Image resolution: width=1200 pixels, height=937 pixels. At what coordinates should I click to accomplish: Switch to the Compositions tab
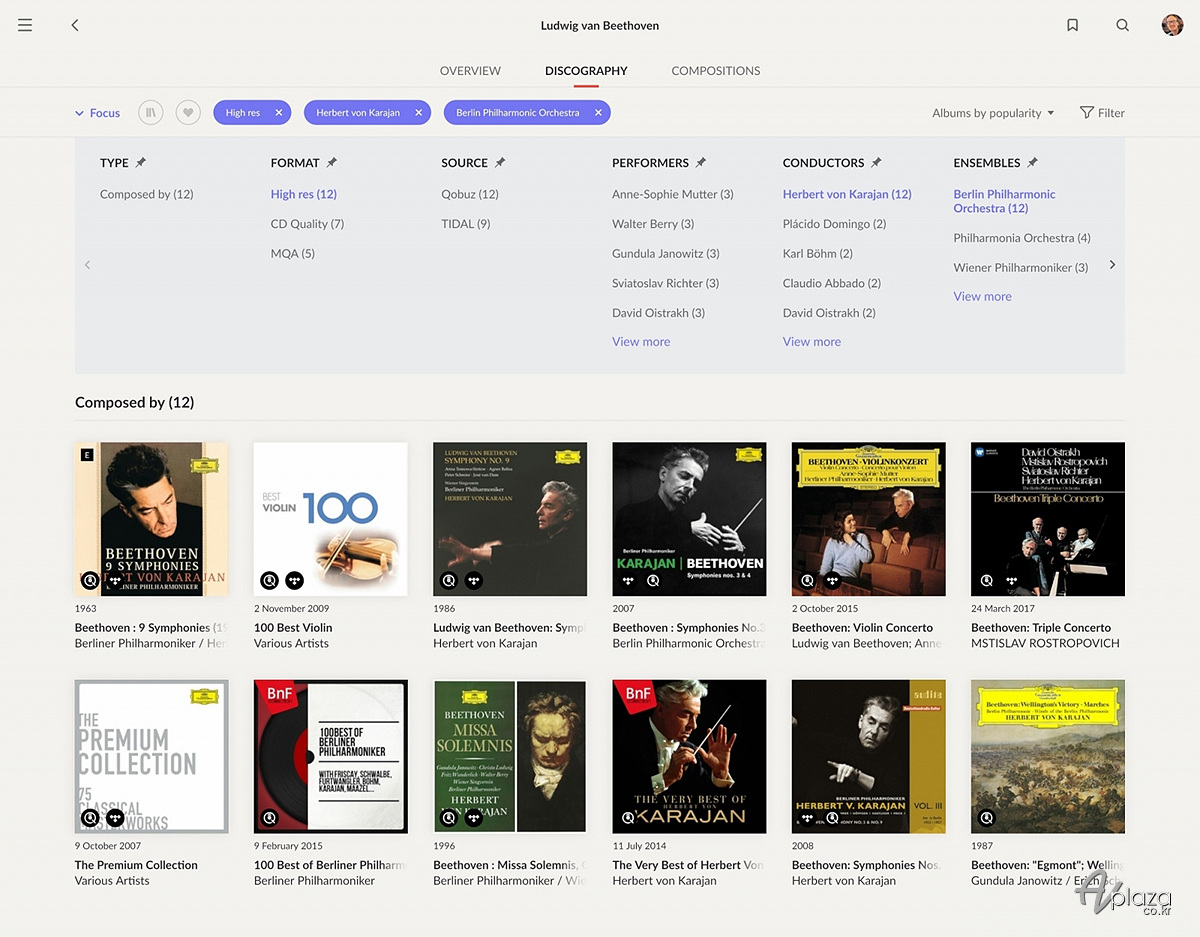point(716,71)
